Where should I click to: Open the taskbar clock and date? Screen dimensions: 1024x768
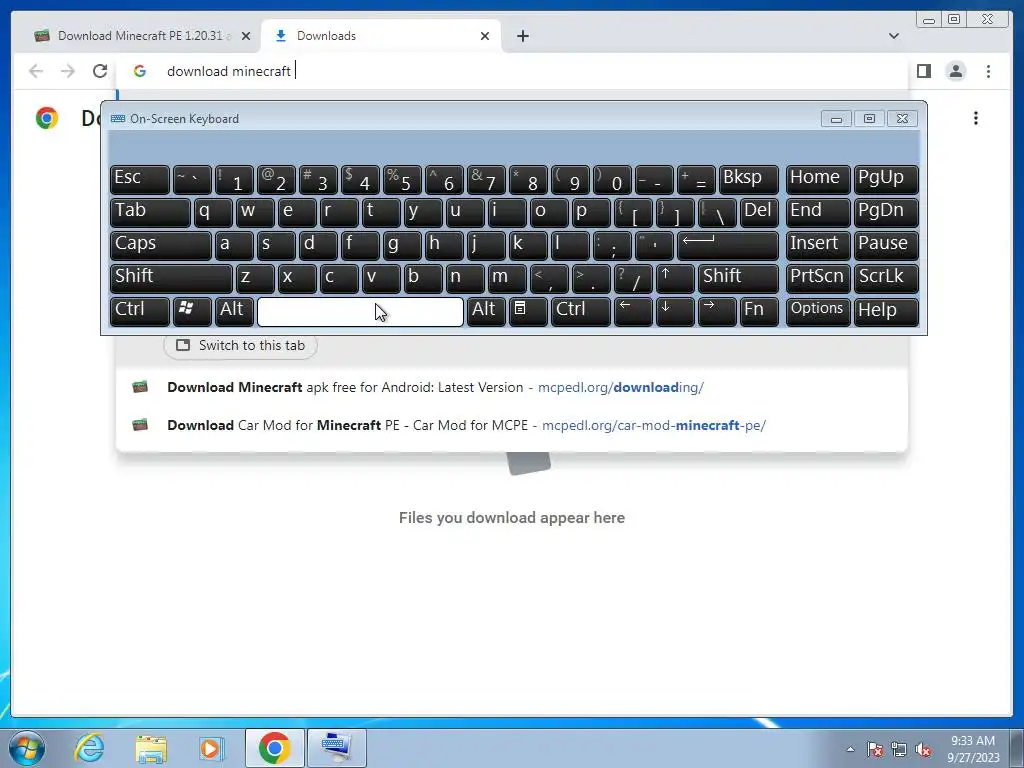[x=973, y=748]
